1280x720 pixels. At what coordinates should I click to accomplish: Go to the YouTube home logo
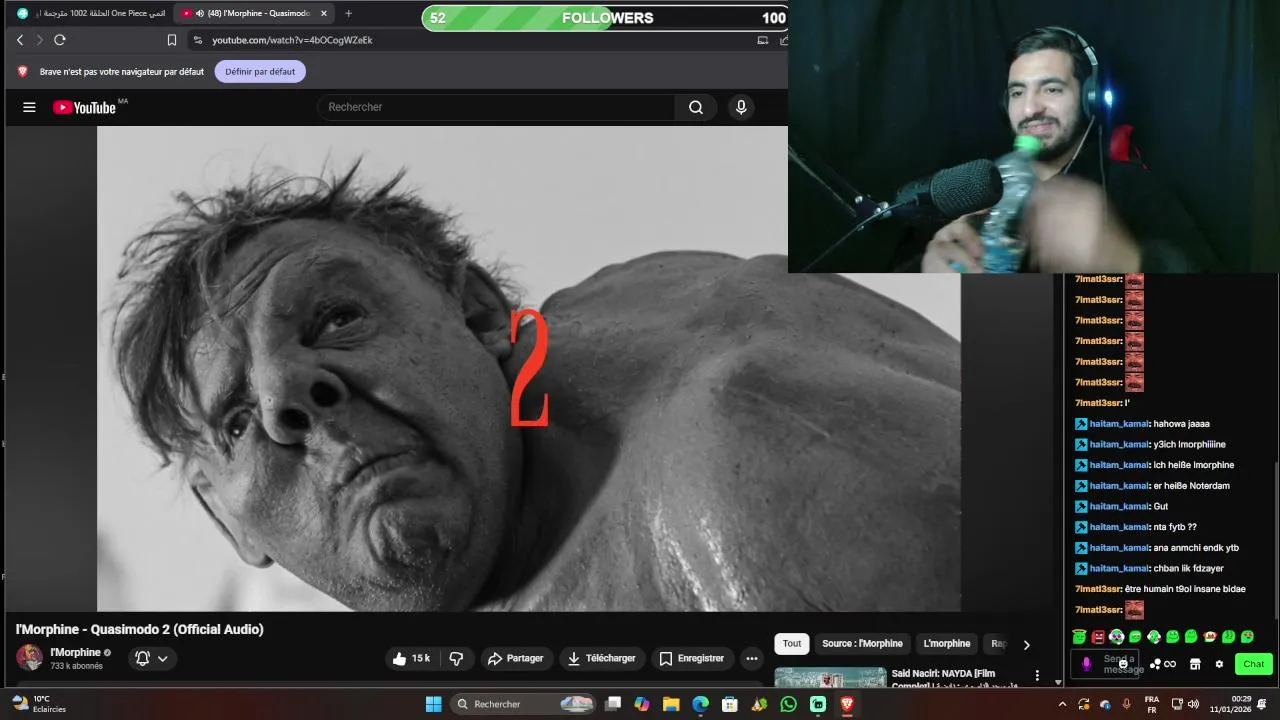pos(84,107)
